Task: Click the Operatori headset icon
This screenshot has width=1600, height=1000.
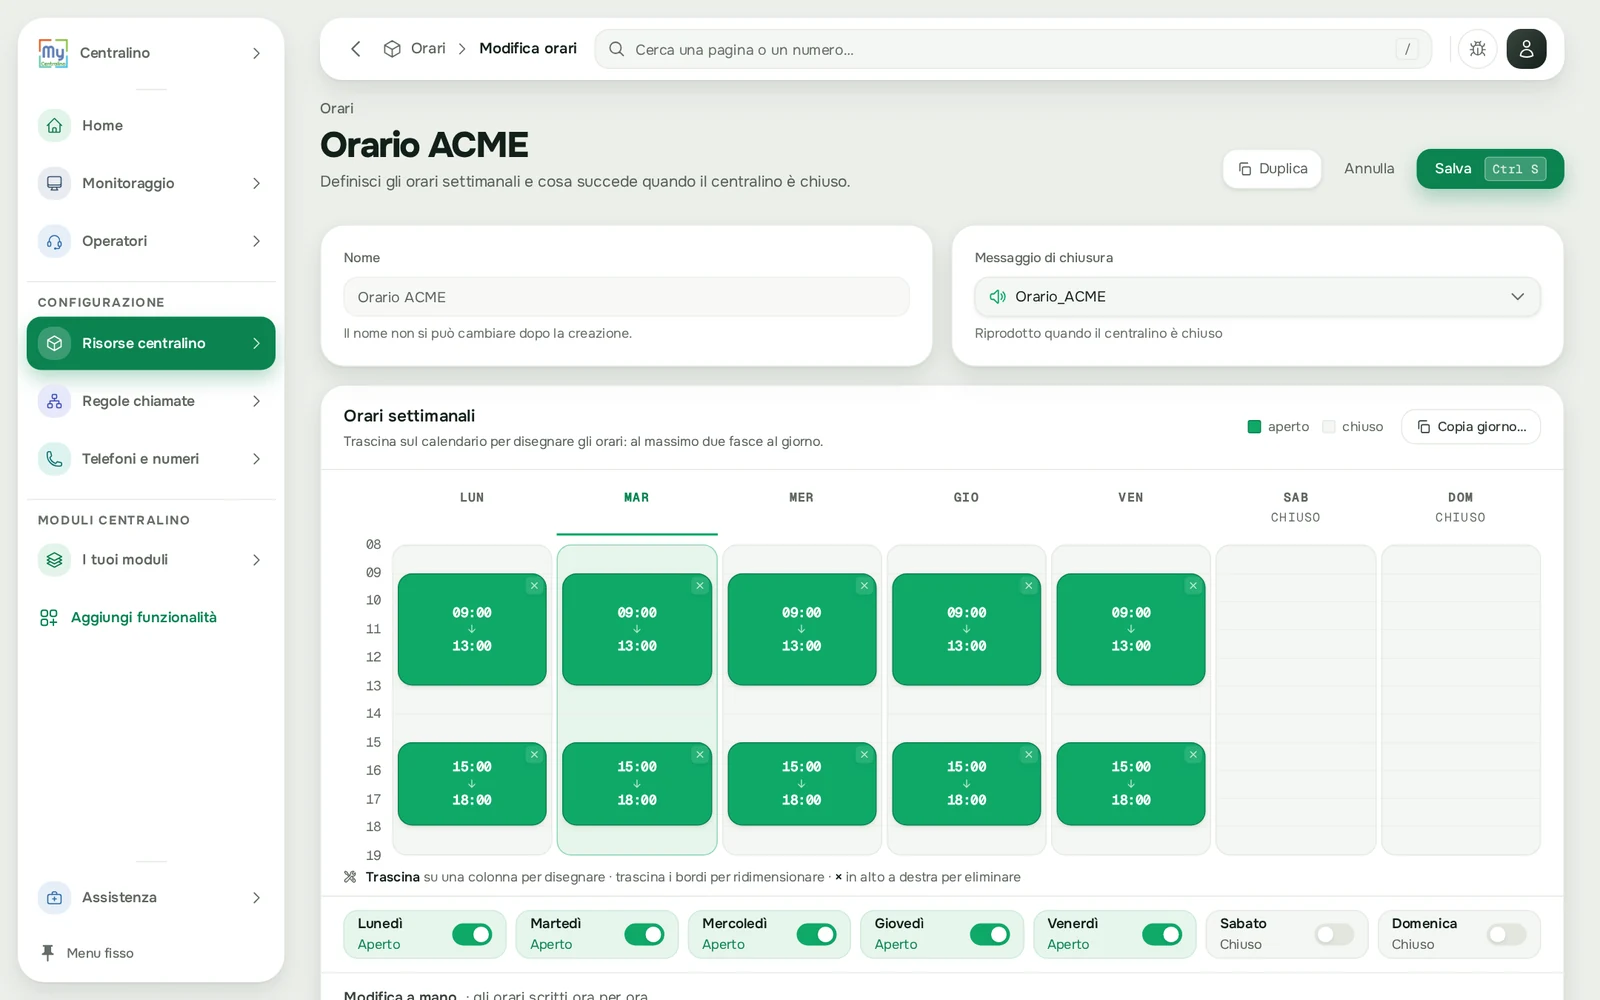Action: point(54,241)
